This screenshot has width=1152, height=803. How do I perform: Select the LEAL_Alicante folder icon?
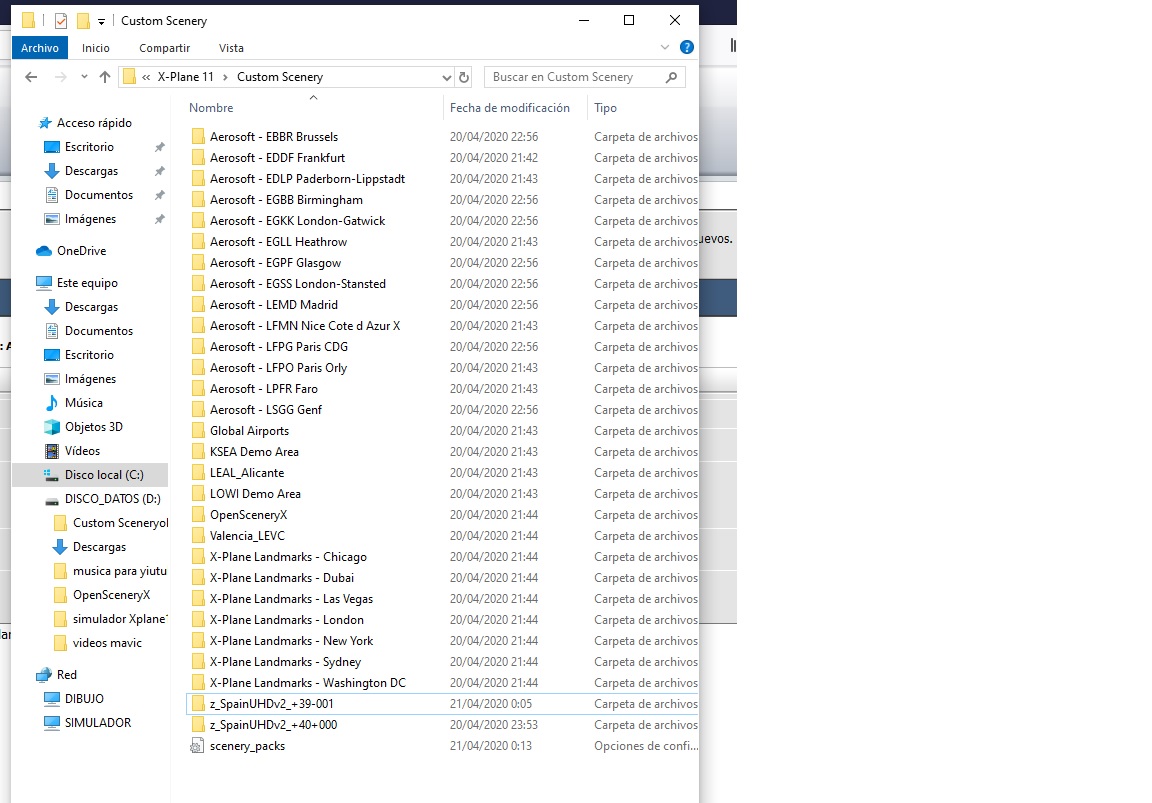coord(198,473)
